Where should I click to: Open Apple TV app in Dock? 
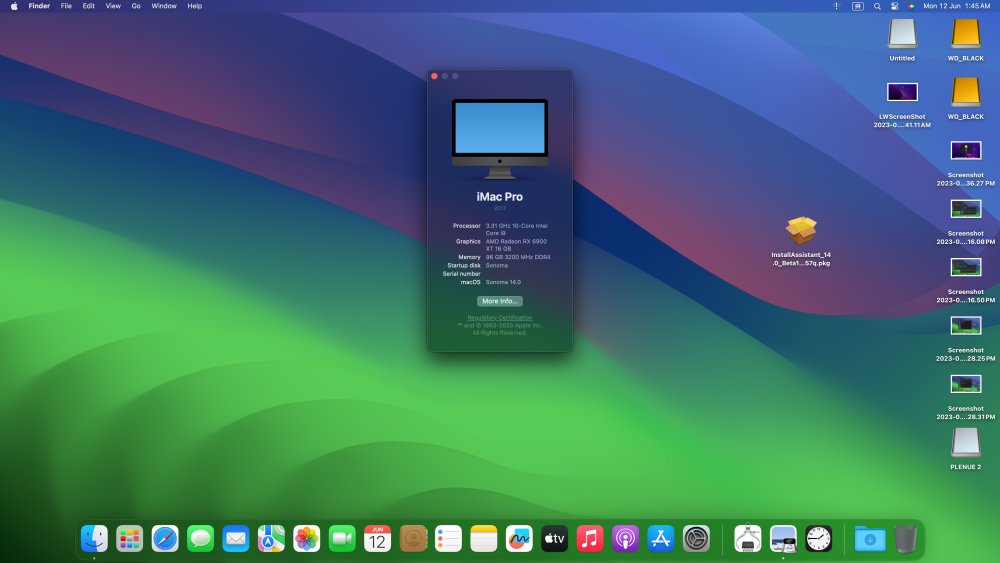(x=555, y=539)
